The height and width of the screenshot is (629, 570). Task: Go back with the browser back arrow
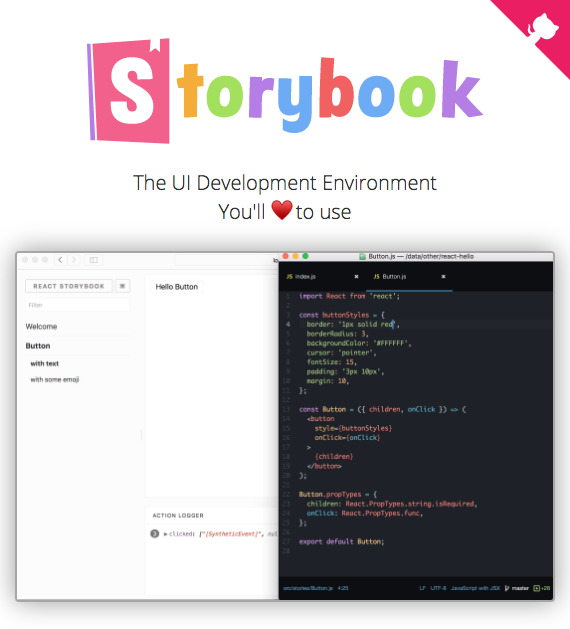[61, 260]
